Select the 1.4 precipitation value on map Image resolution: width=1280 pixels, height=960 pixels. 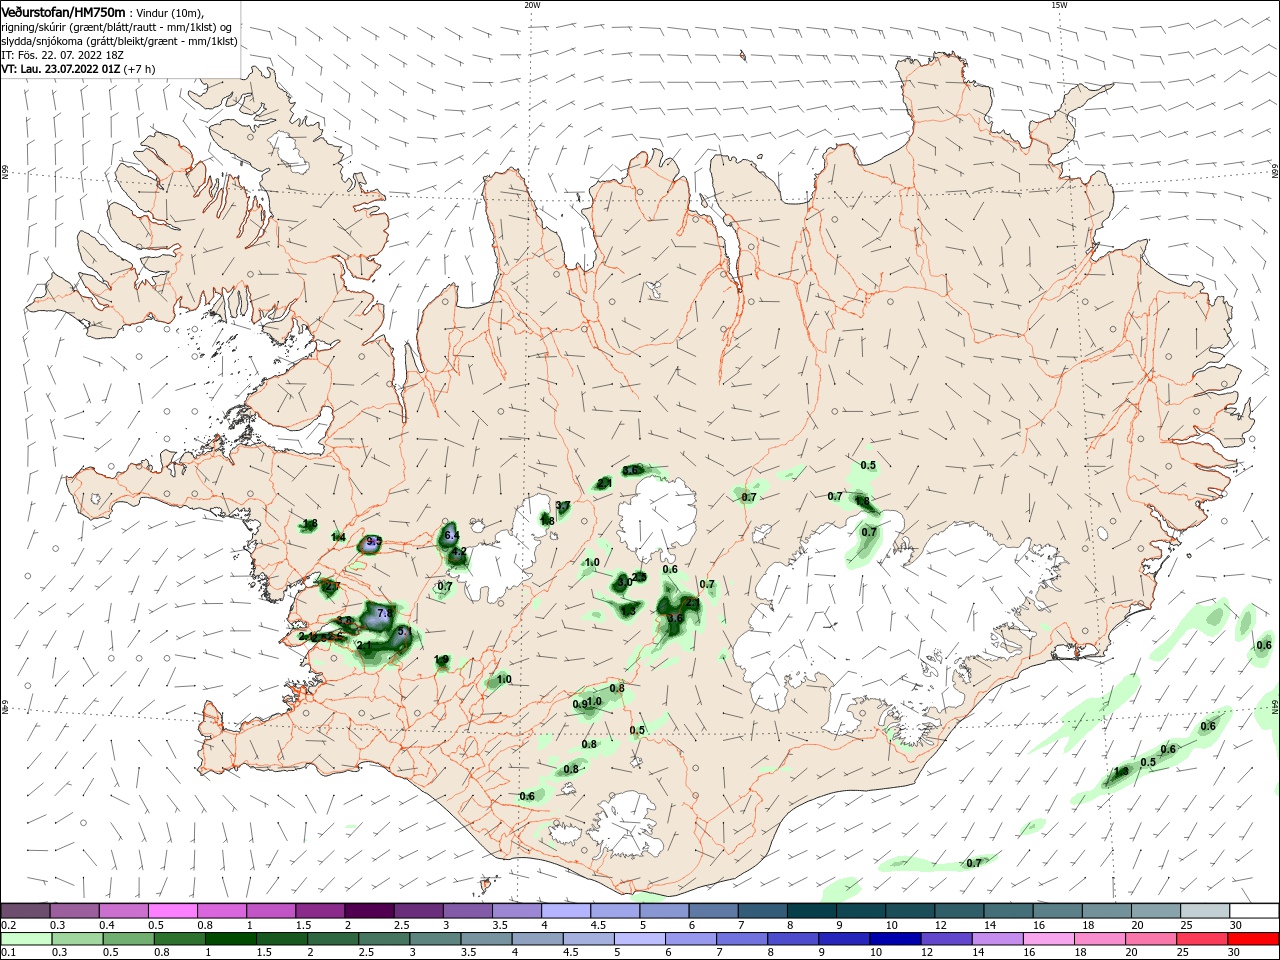tap(338, 538)
